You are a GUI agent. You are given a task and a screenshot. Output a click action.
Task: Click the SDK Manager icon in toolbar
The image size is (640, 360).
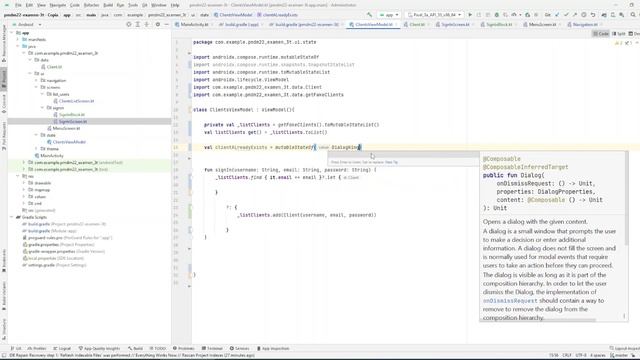tap(621, 15)
